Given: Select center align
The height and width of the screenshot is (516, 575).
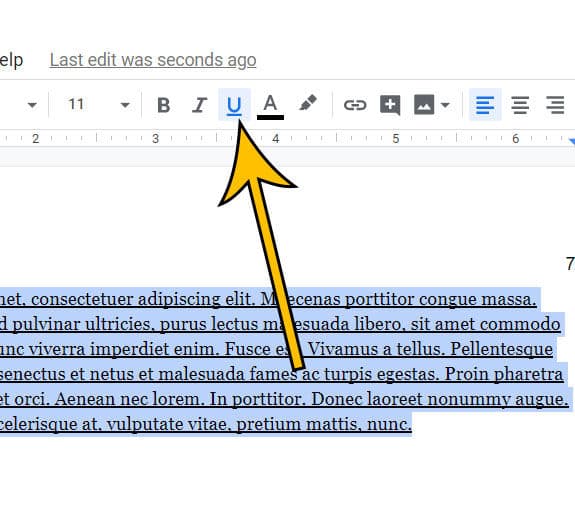Looking at the screenshot, I should pyautogui.click(x=520, y=105).
